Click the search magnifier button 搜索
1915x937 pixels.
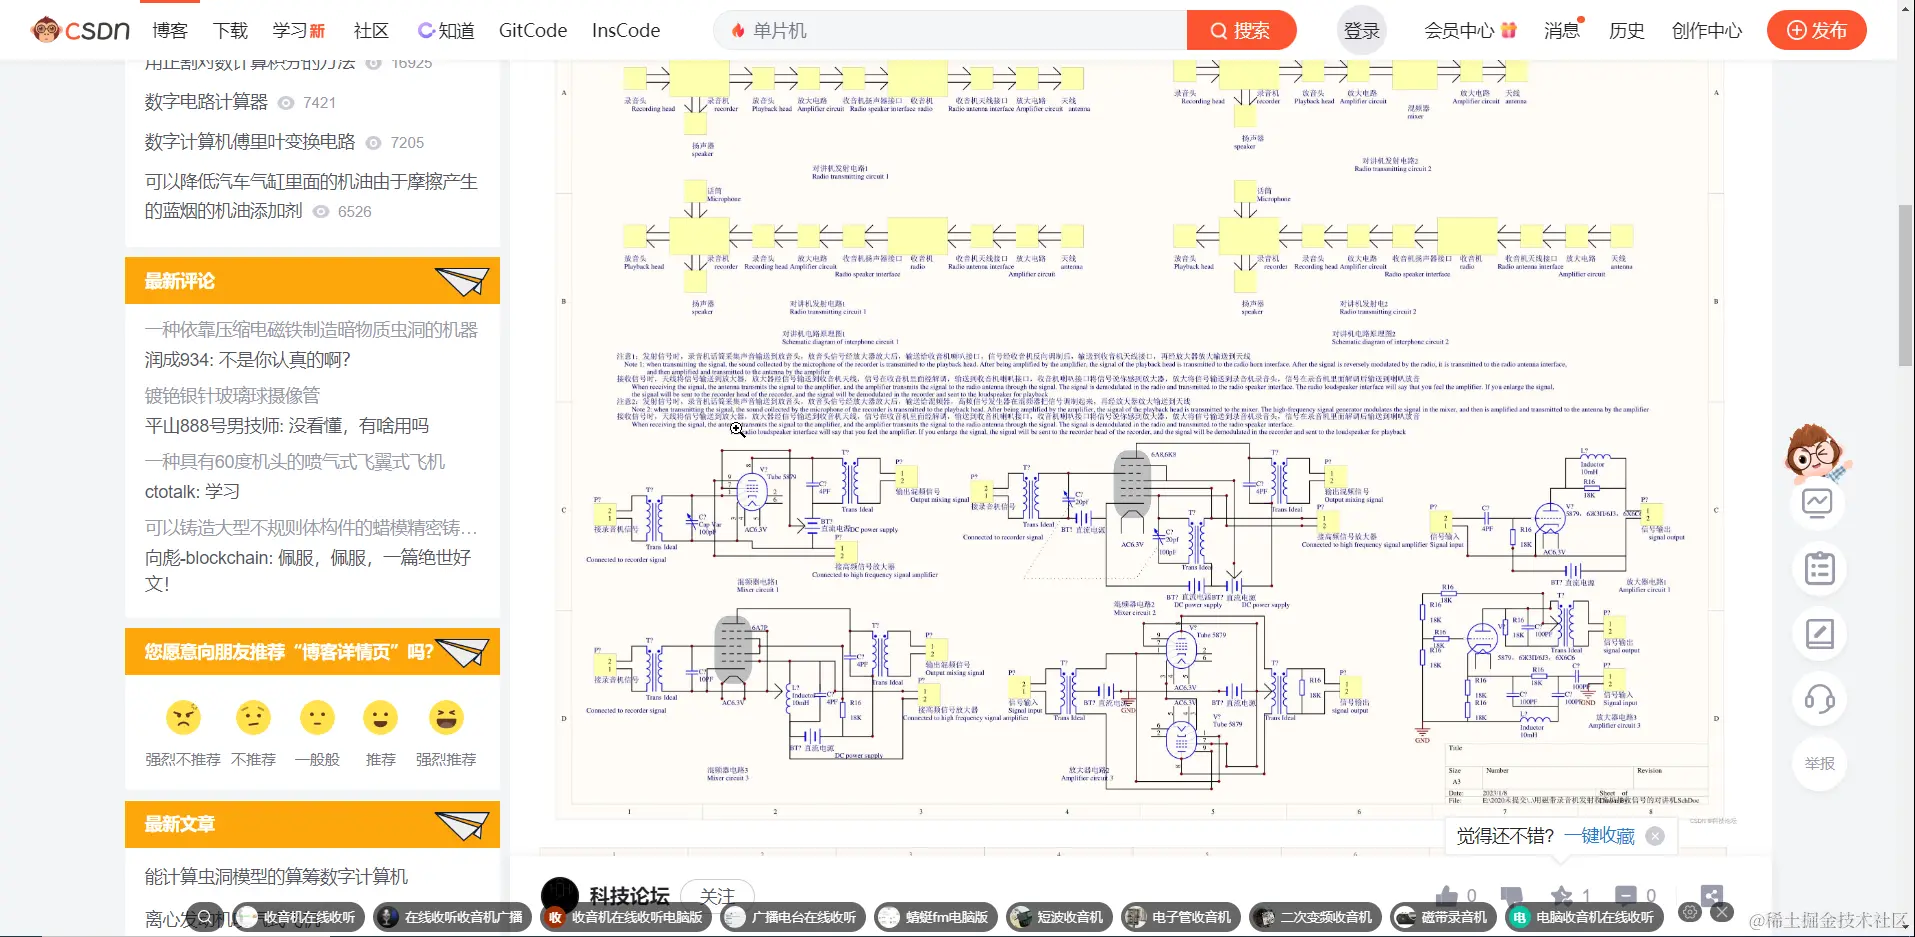1241,30
